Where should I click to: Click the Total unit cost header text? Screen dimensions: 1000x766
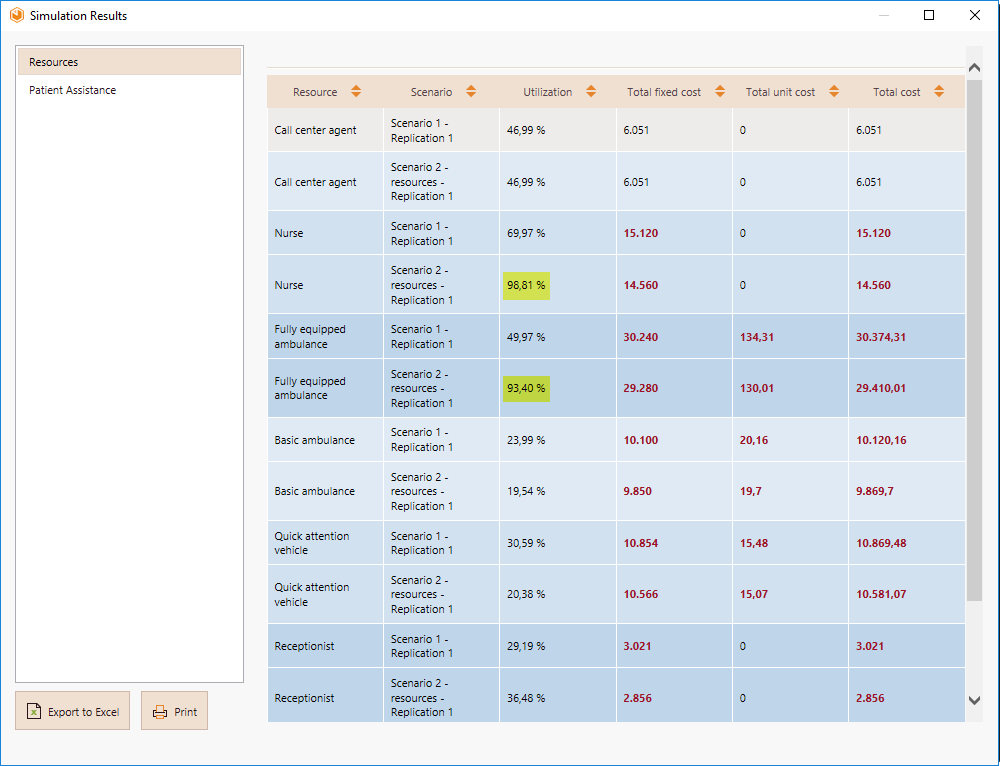click(781, 92)
